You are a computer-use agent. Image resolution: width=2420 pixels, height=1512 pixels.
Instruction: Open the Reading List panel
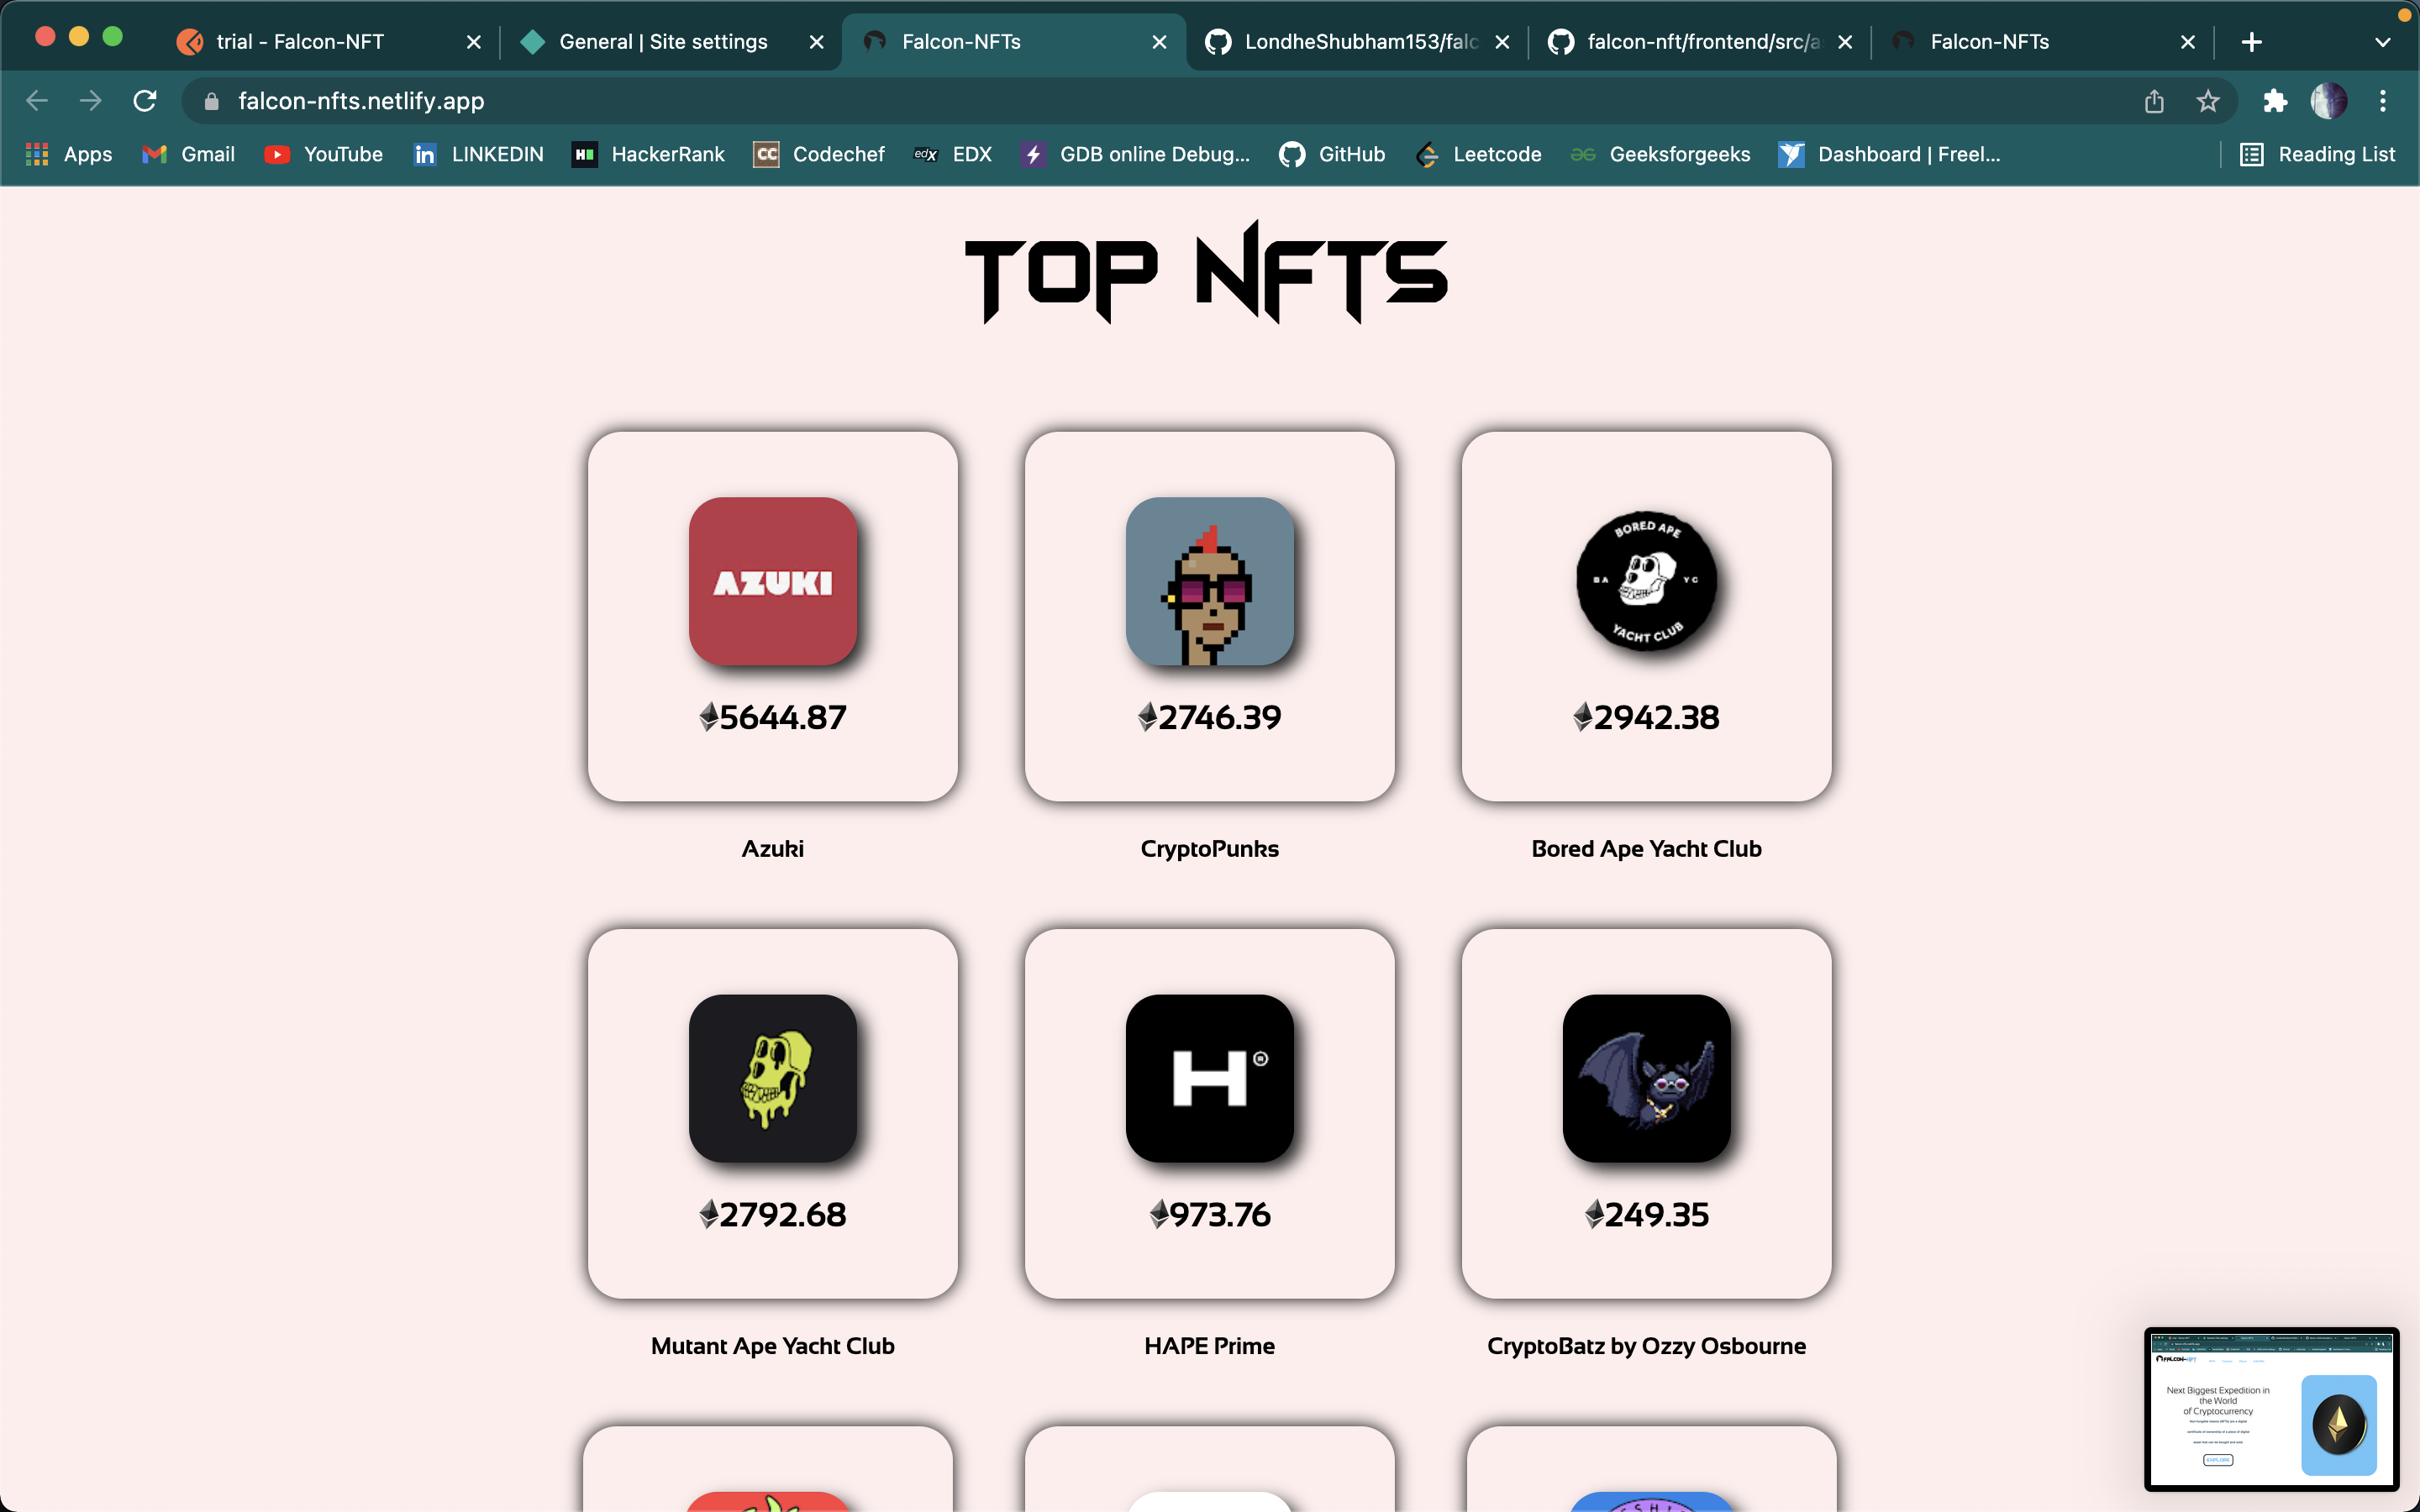pos(2317,154)
